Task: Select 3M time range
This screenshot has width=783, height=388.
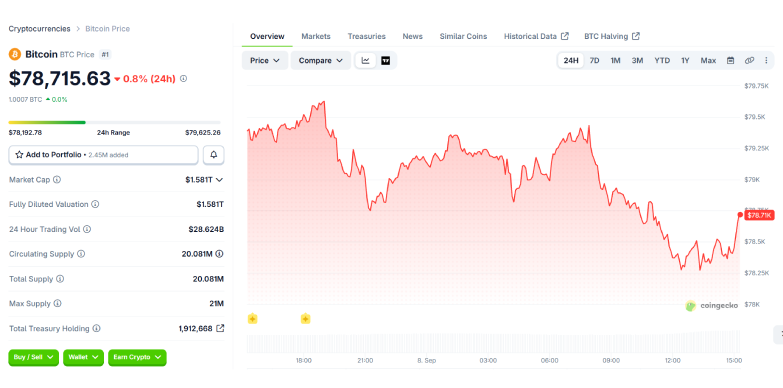Action: coord(637,60)
